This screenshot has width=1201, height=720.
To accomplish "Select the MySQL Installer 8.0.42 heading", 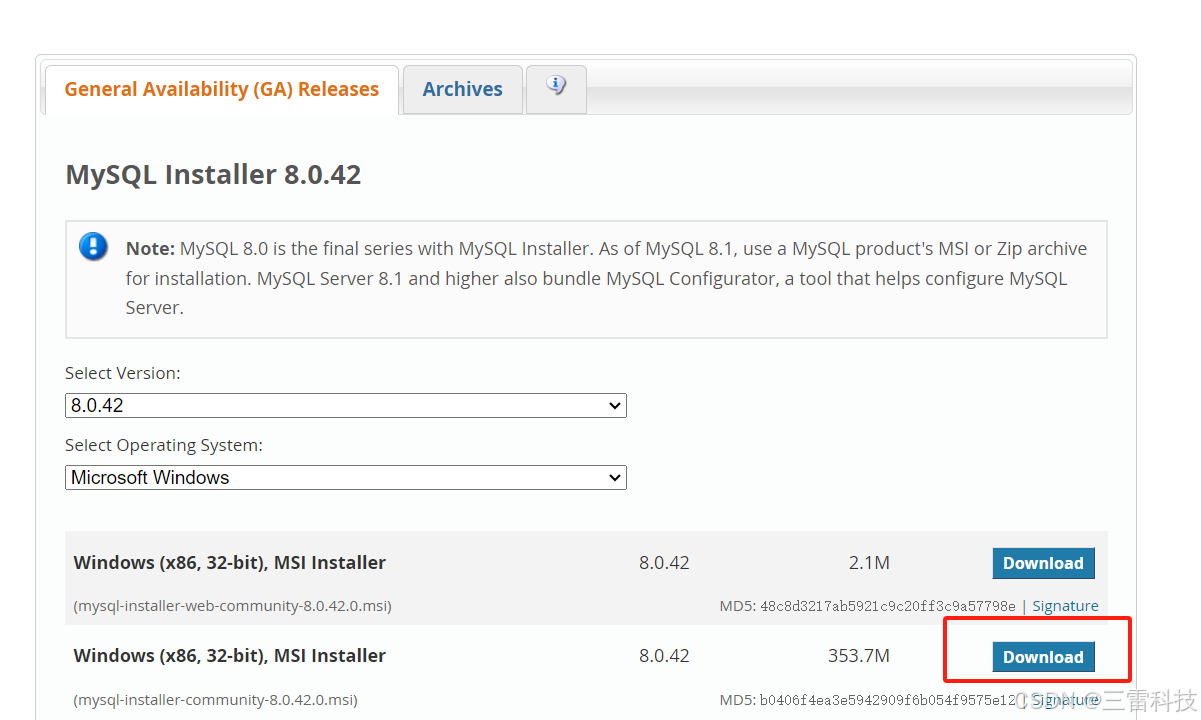I will (213, 175).
